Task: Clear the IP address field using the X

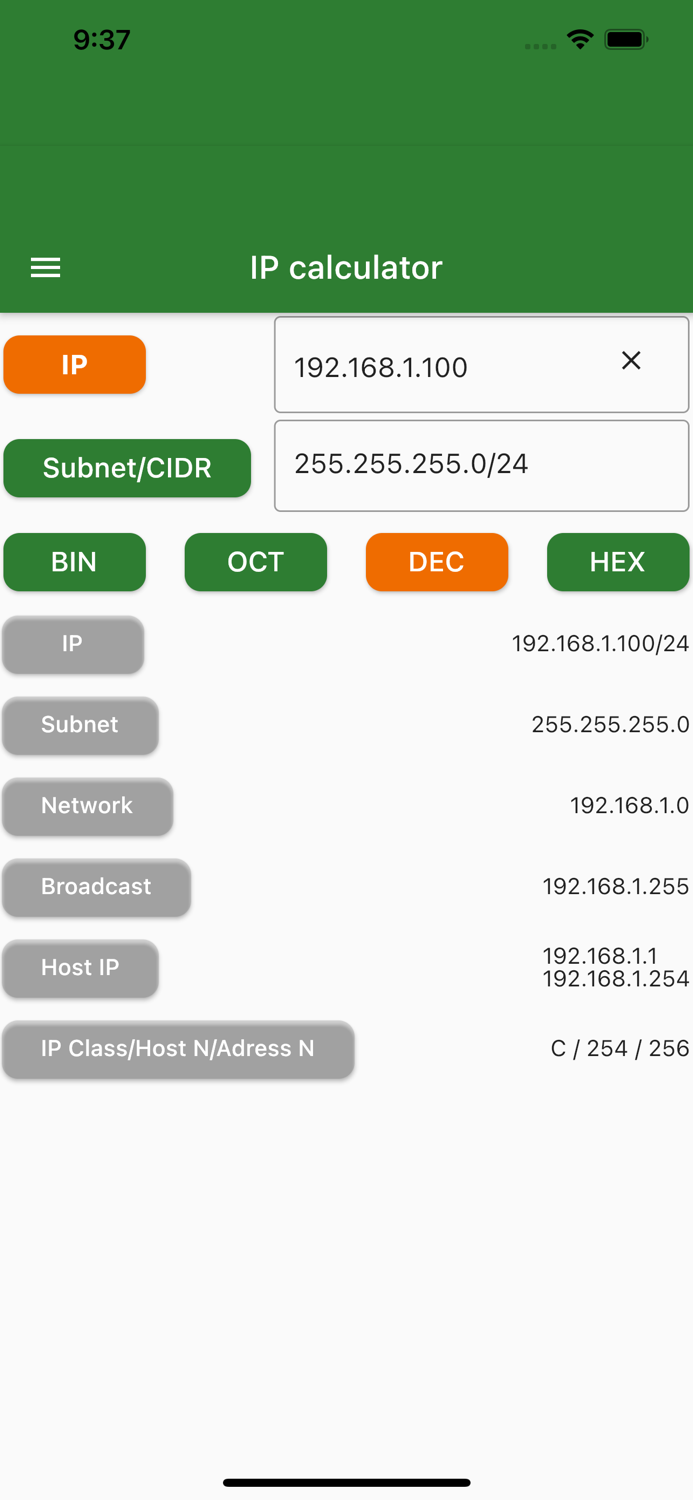Action: pyautogui.click(x=631, y=360)
